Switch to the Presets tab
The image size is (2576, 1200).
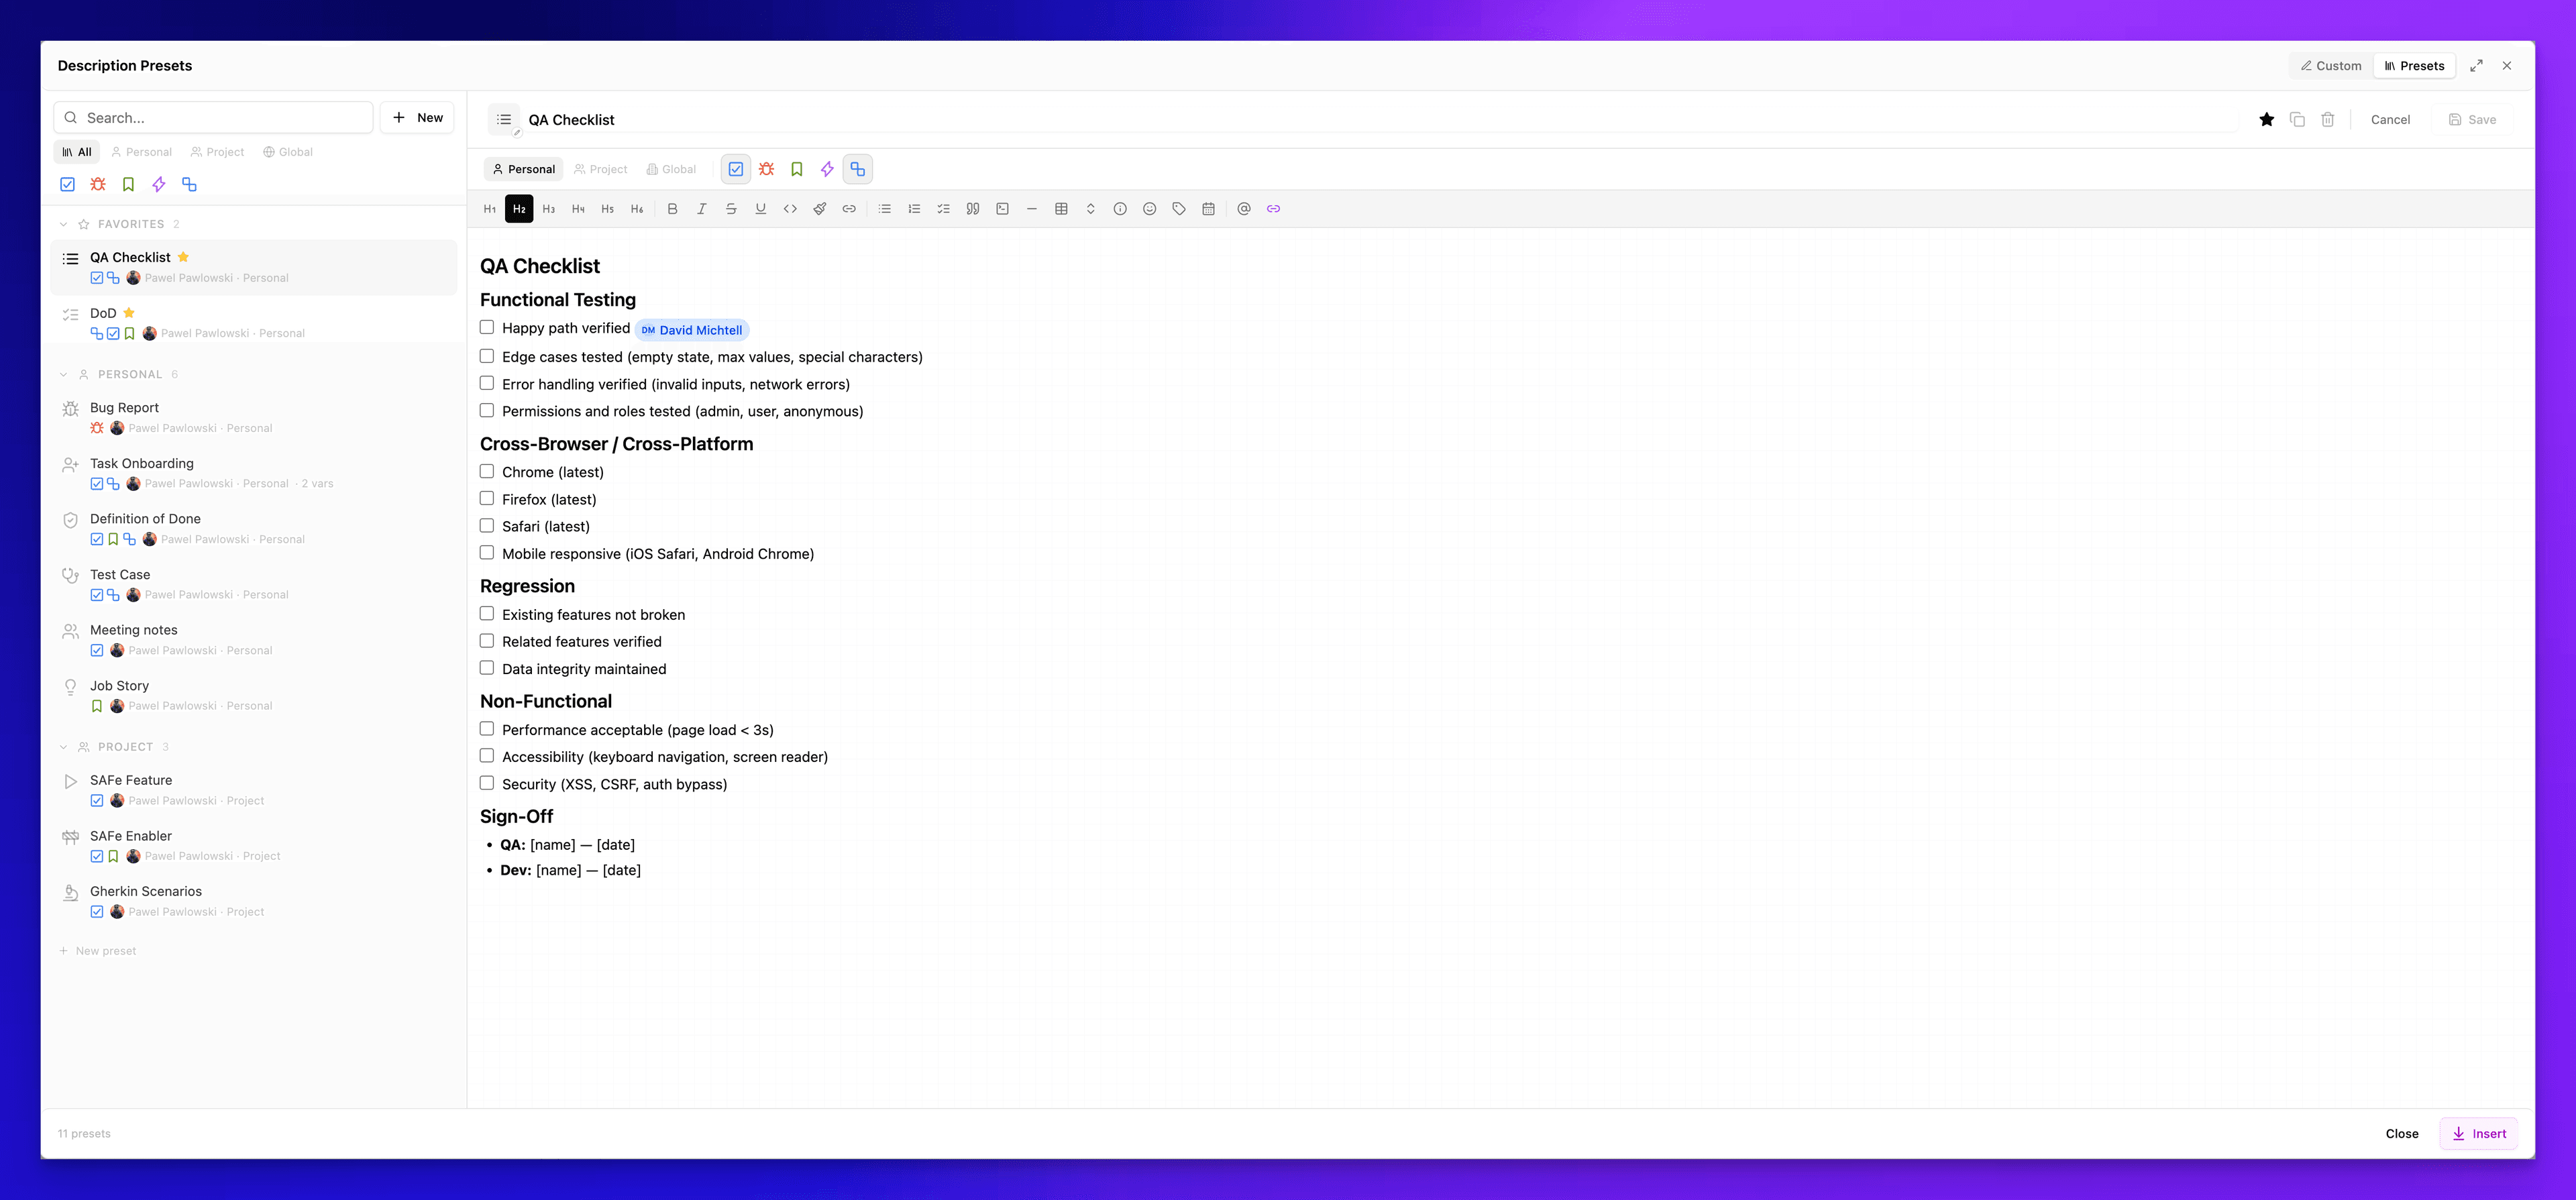2414,65
